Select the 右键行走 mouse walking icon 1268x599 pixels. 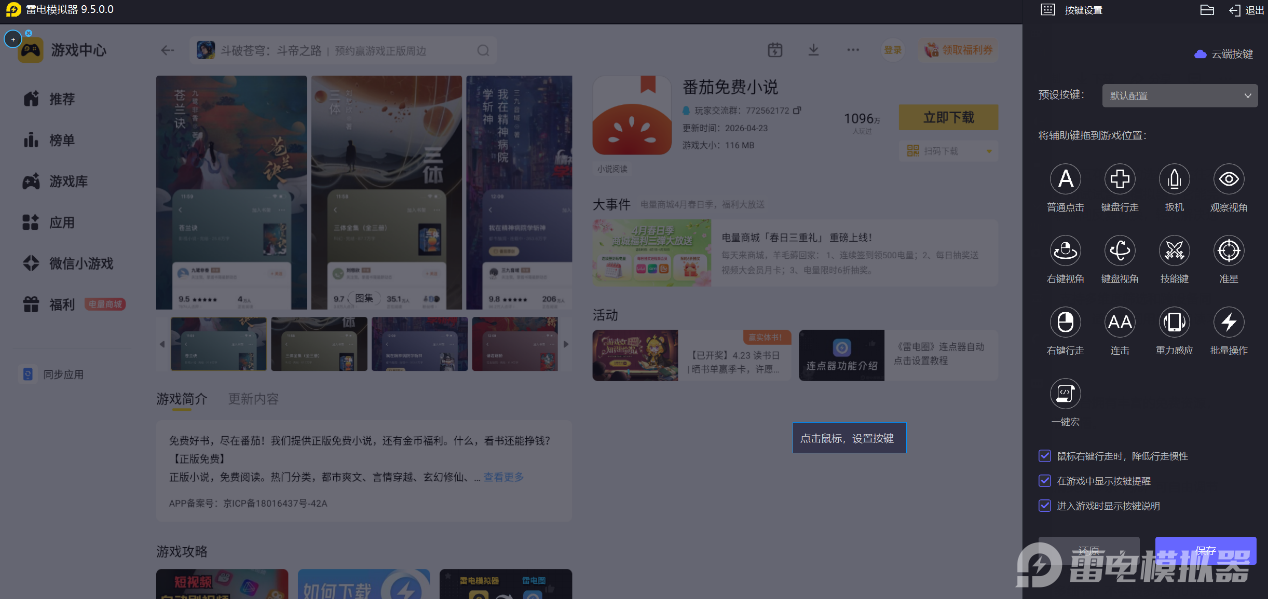(1065, 322)
